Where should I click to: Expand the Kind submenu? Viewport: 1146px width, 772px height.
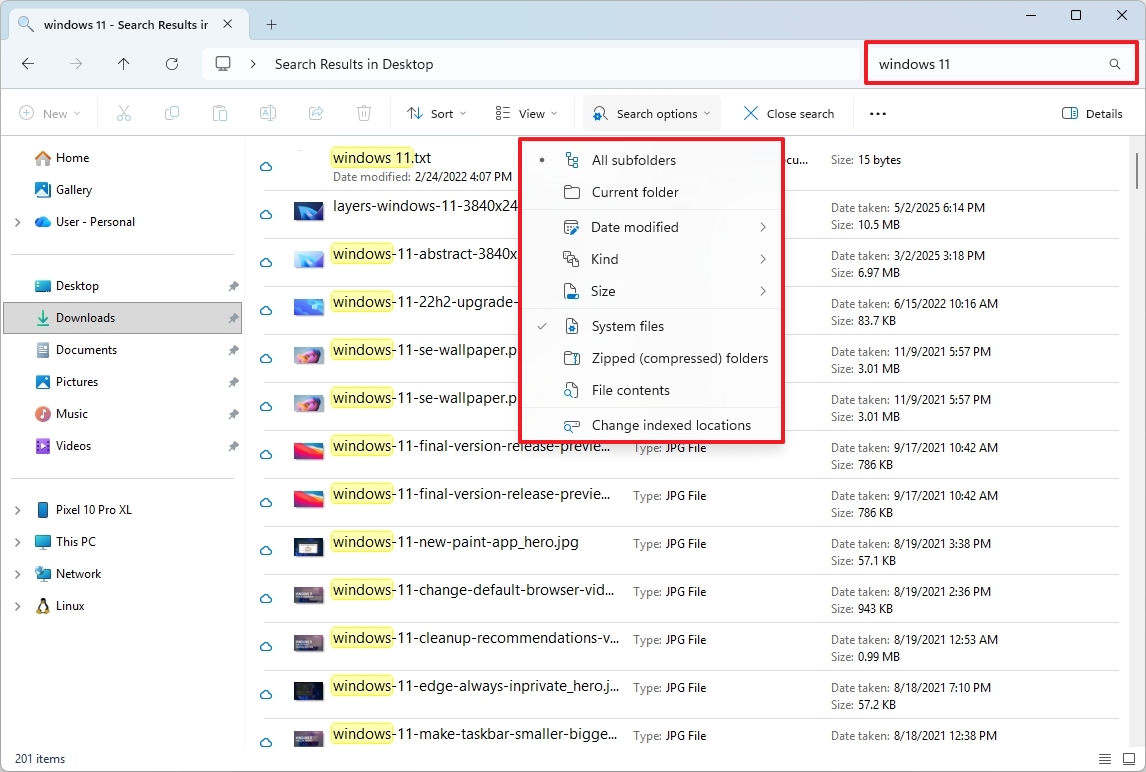pos(604,259)
